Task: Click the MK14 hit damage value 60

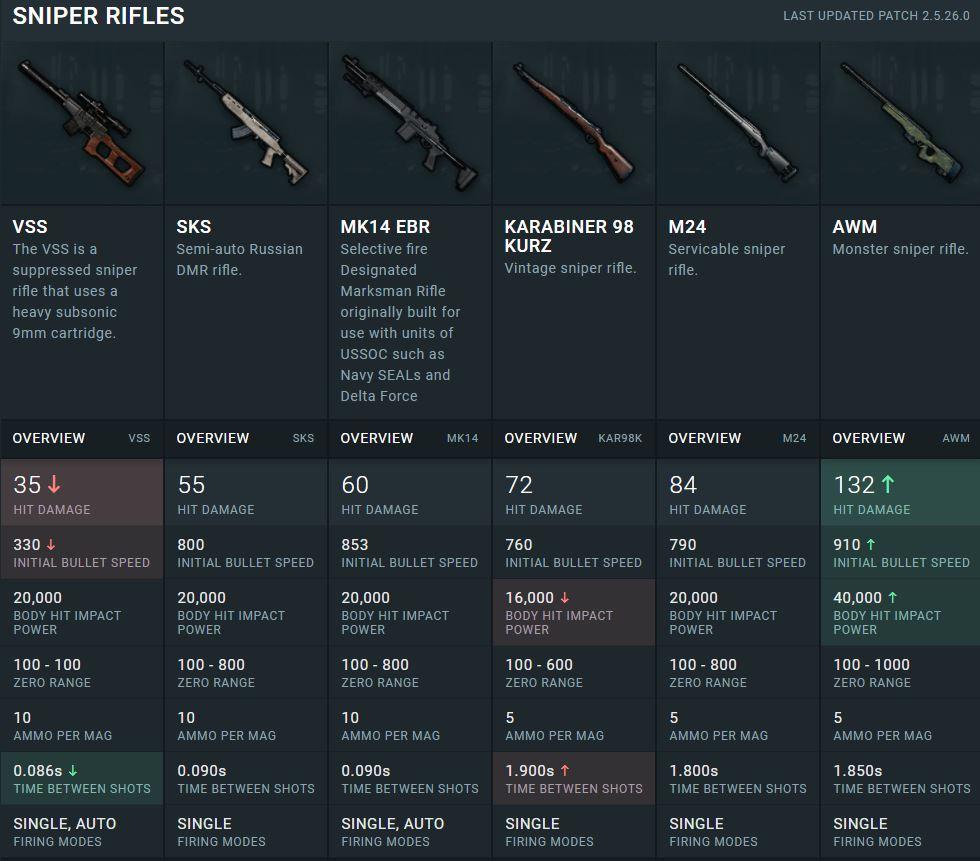Action: coord(355,485)
